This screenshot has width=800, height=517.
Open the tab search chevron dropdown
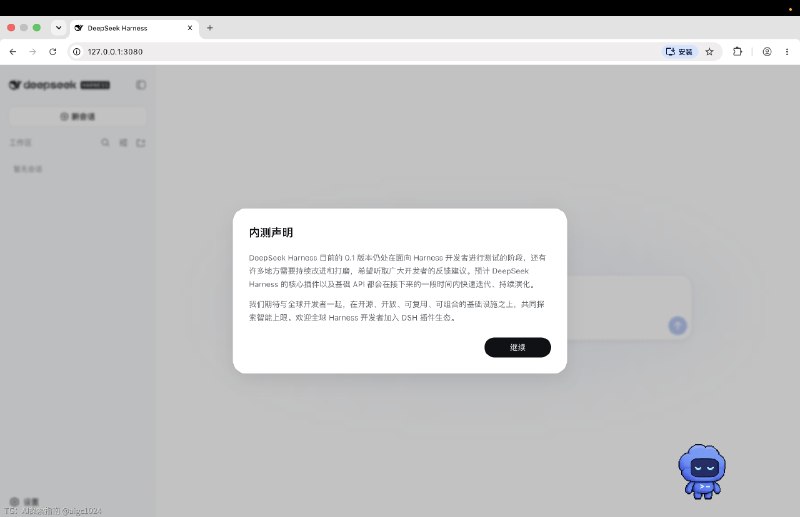[x=59, y=28]
